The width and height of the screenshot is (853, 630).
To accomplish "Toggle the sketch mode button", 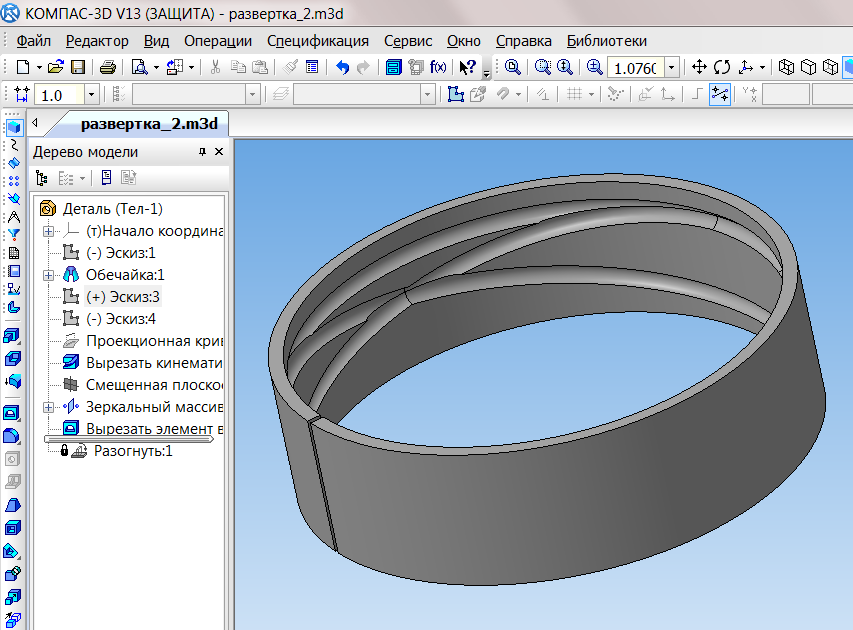I will tap(456, 94).
